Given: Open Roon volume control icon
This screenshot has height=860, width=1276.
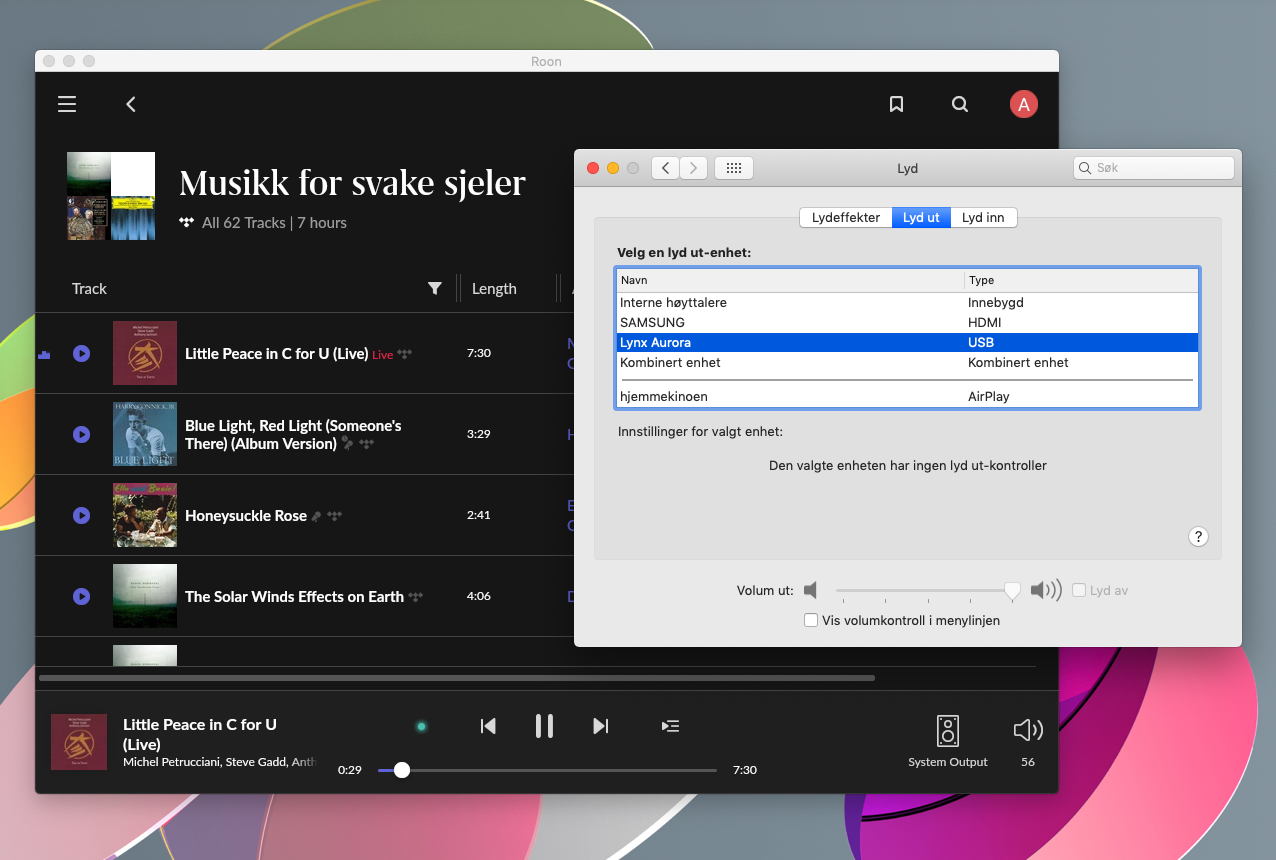Looking at the screenshot, I should (1028, 731).
